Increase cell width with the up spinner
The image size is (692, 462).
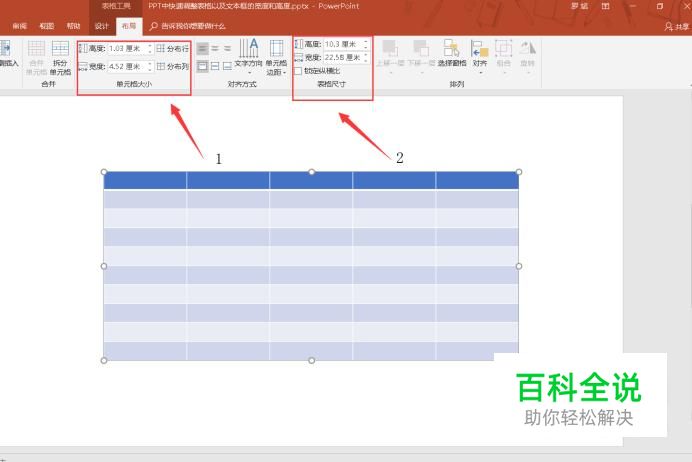coord(150,64)
